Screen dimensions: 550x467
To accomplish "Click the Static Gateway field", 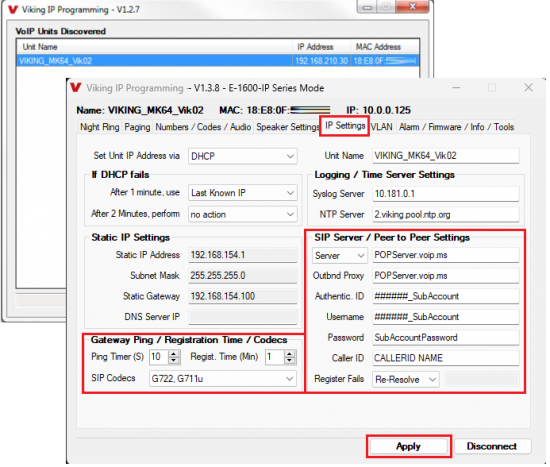I will (x=243, y=296).
